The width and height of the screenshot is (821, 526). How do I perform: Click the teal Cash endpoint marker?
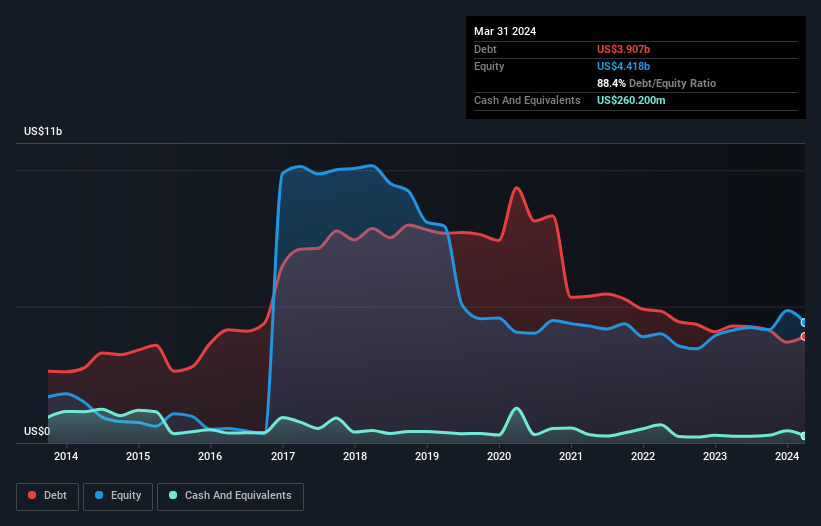[804, 436]
